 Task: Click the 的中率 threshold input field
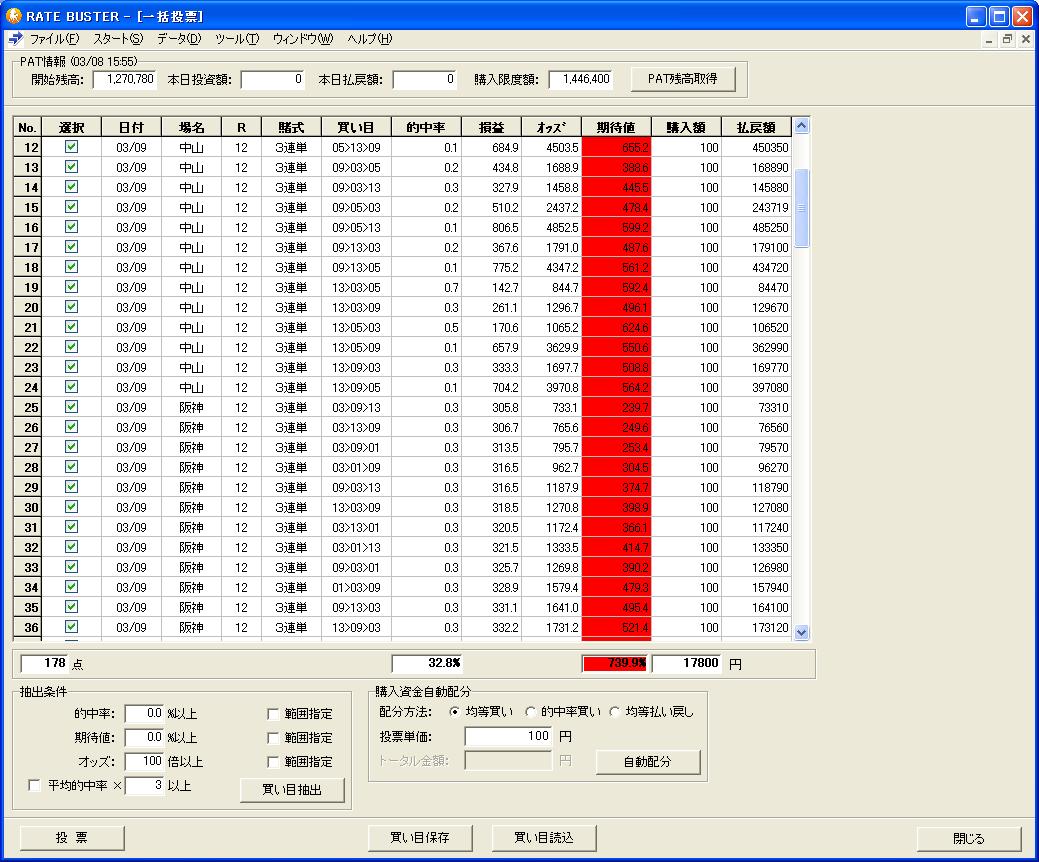(144, 714)
